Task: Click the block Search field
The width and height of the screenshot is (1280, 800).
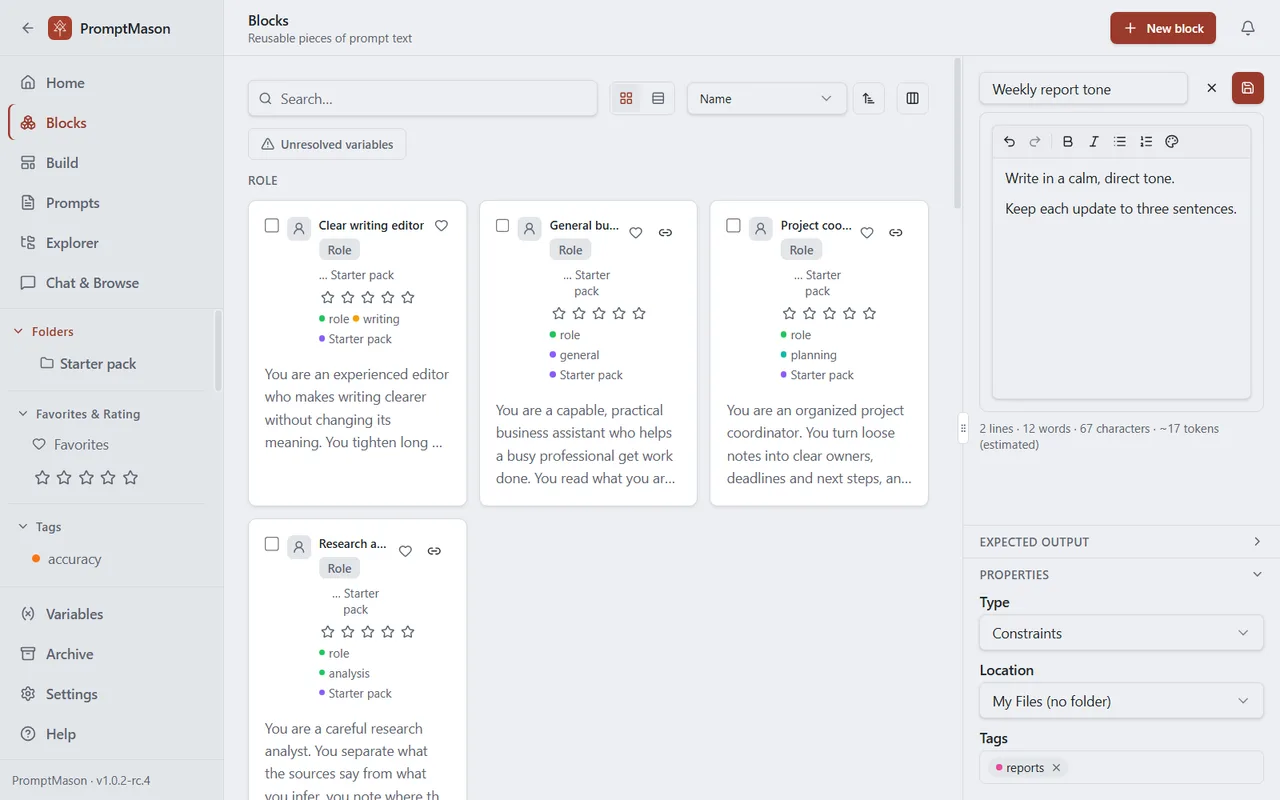Action: [423, 99]
